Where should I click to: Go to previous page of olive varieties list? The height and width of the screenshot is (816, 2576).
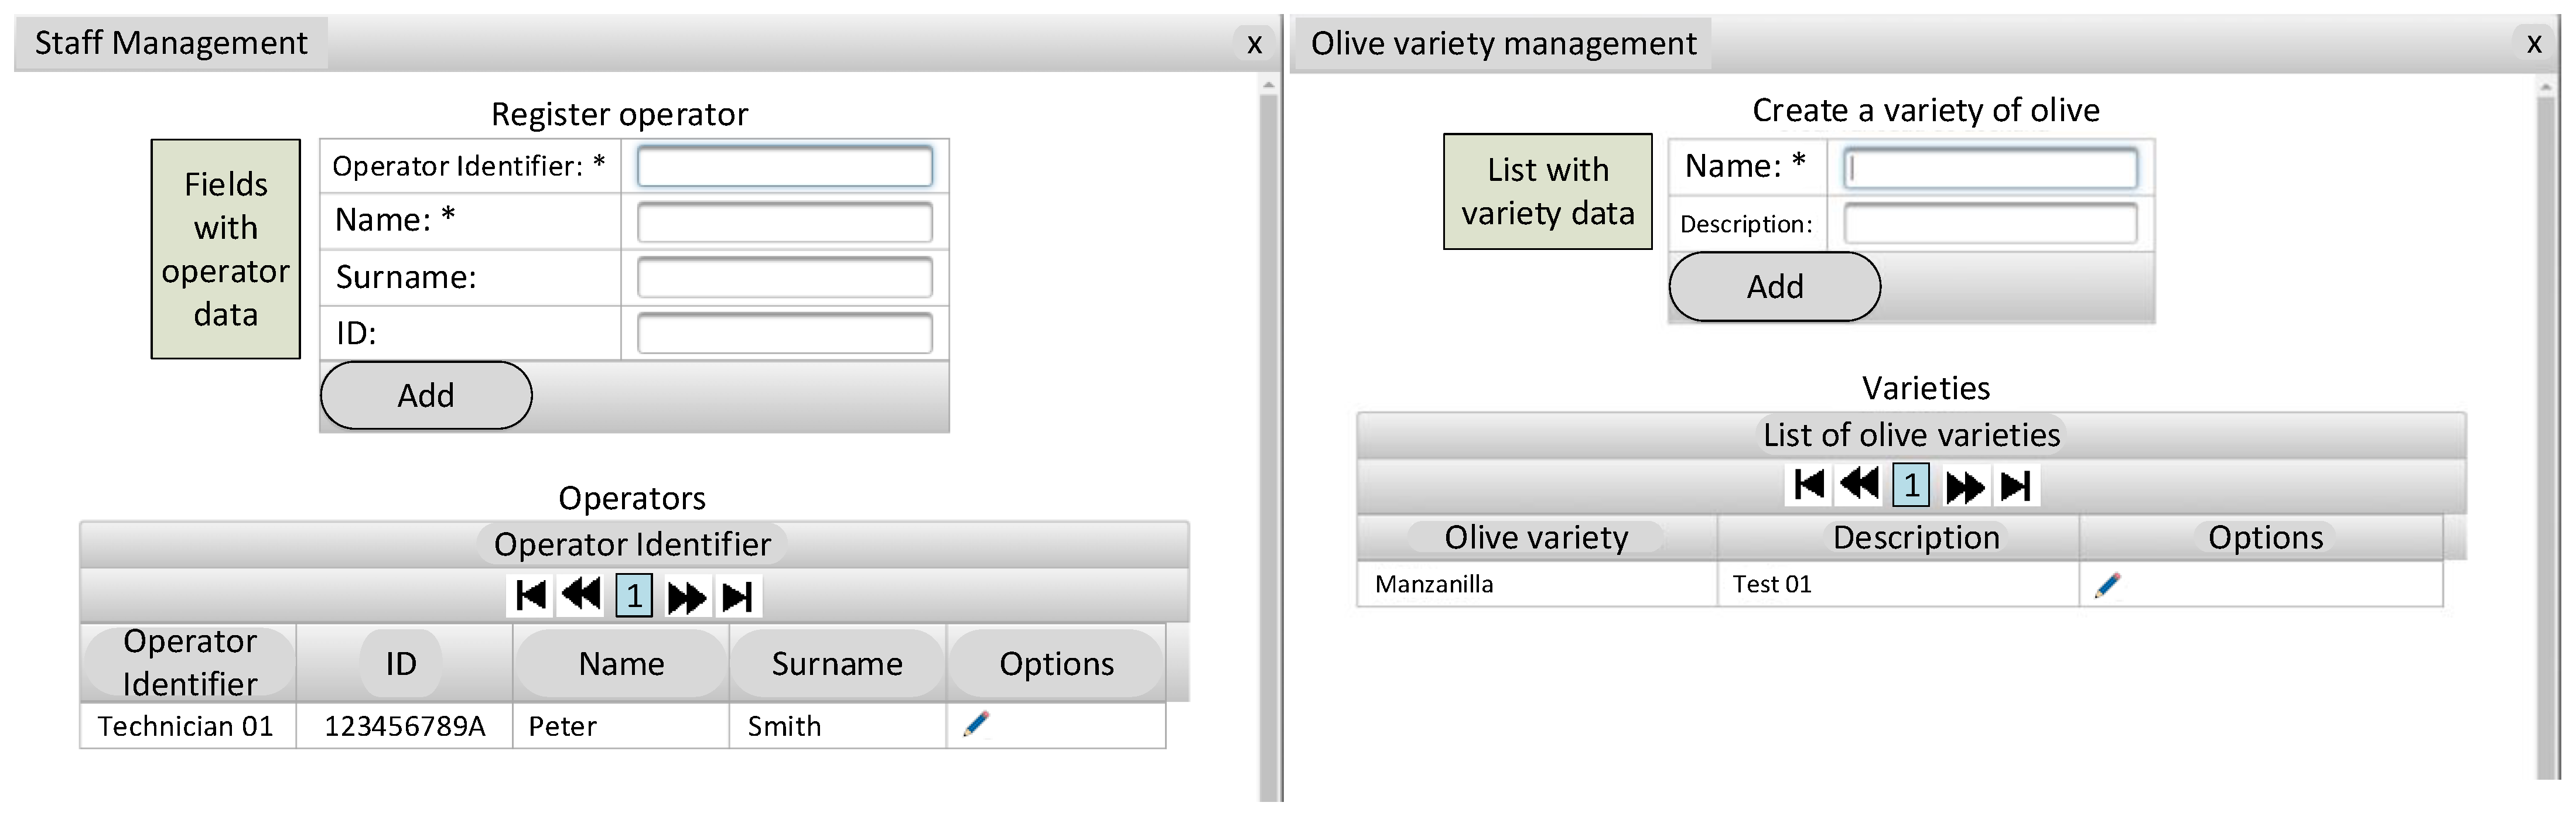point(1860,485)
